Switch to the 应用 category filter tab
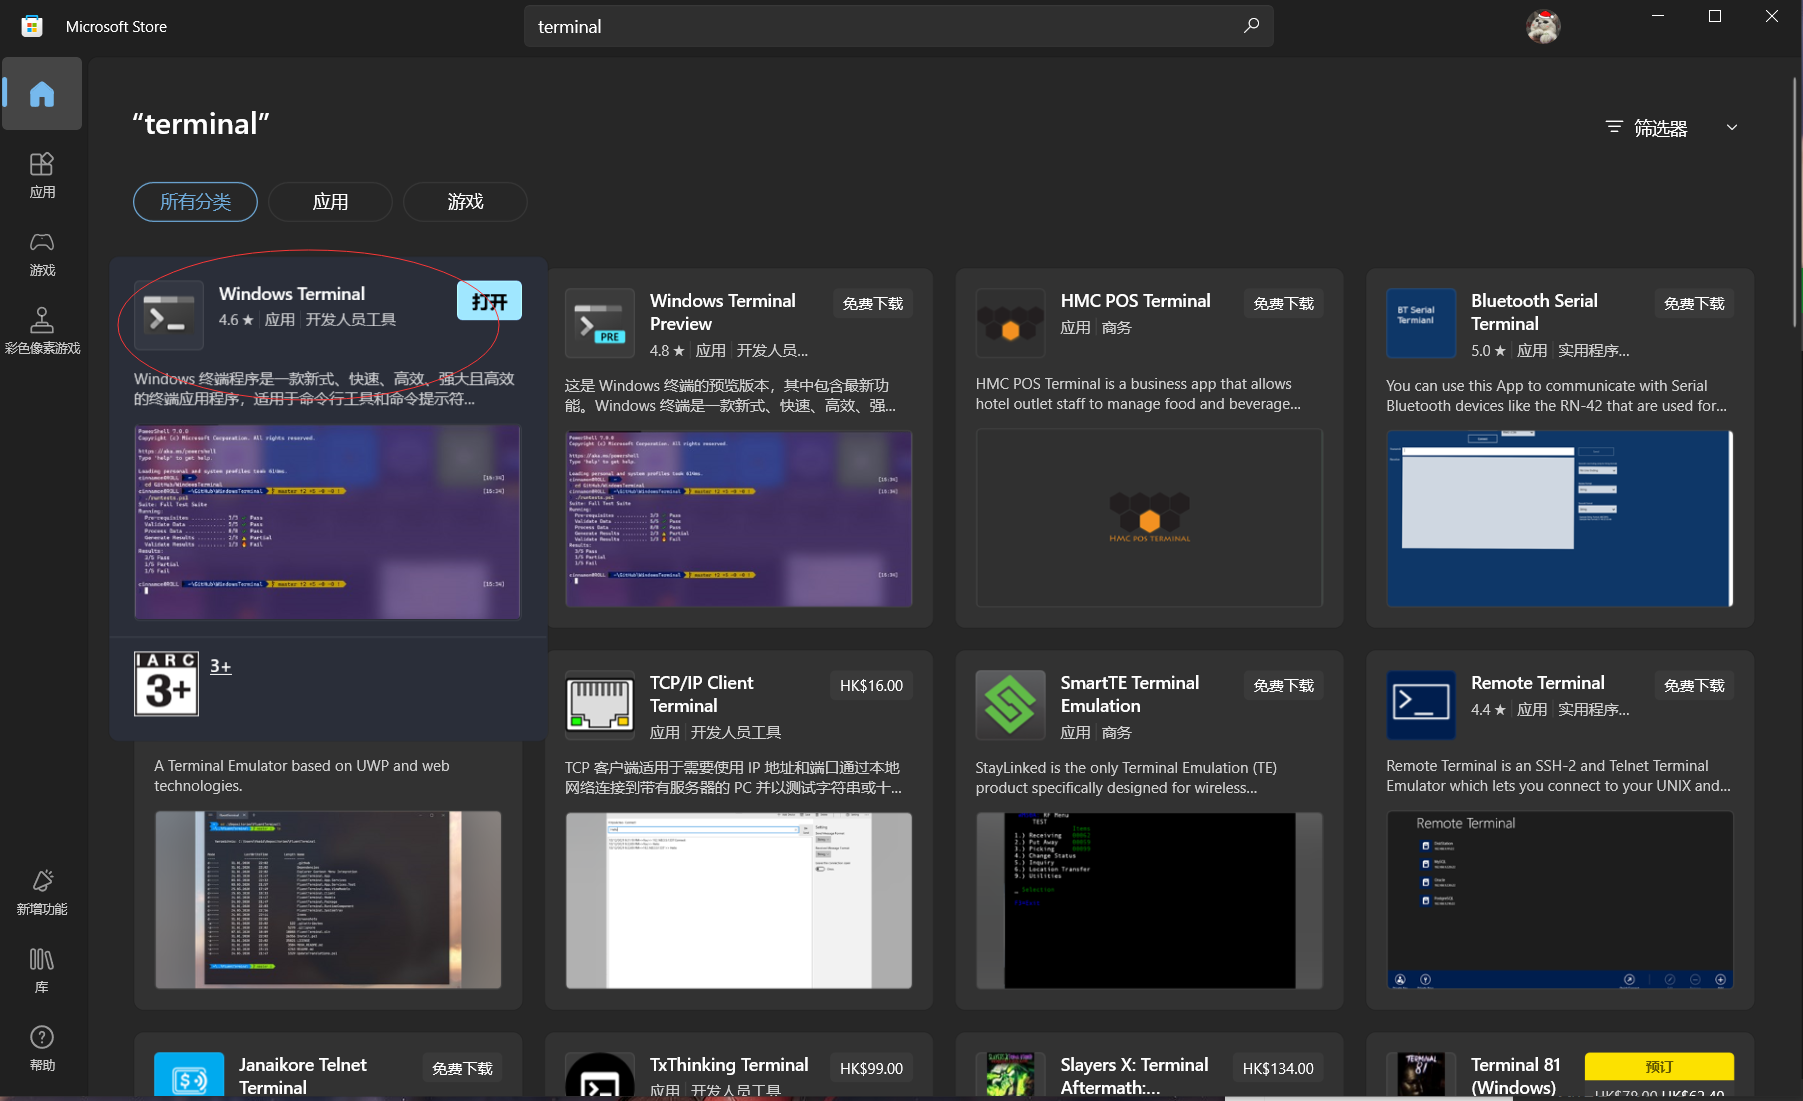The height and width of the screenshot is (1101, 1803). [330, 201]
